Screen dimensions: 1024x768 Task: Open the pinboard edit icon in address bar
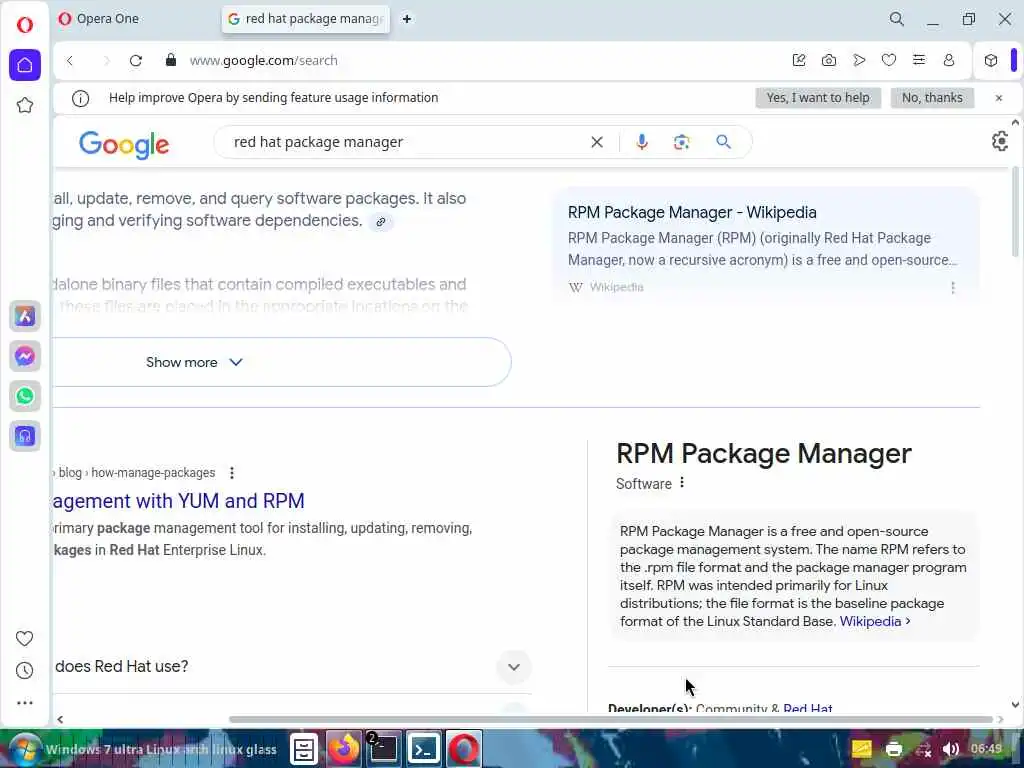point(799,60)
